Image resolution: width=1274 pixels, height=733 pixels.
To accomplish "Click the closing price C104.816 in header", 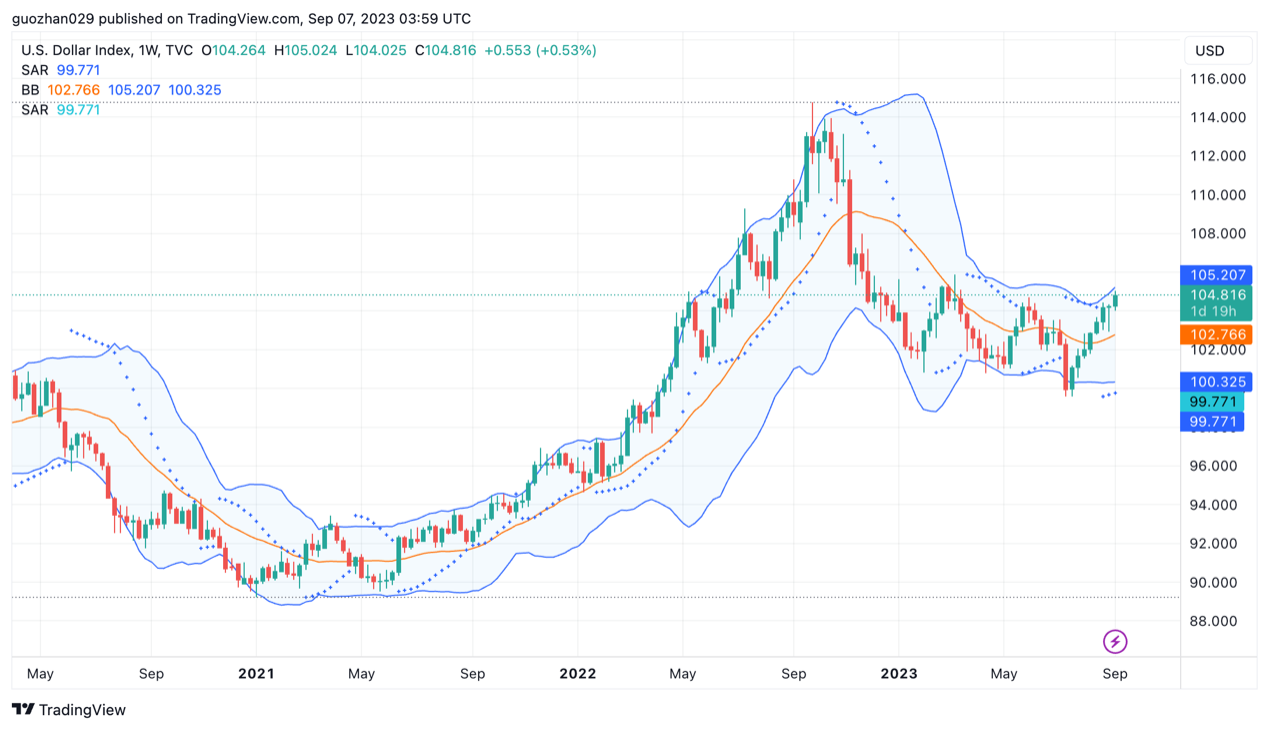I will (445, 50).
